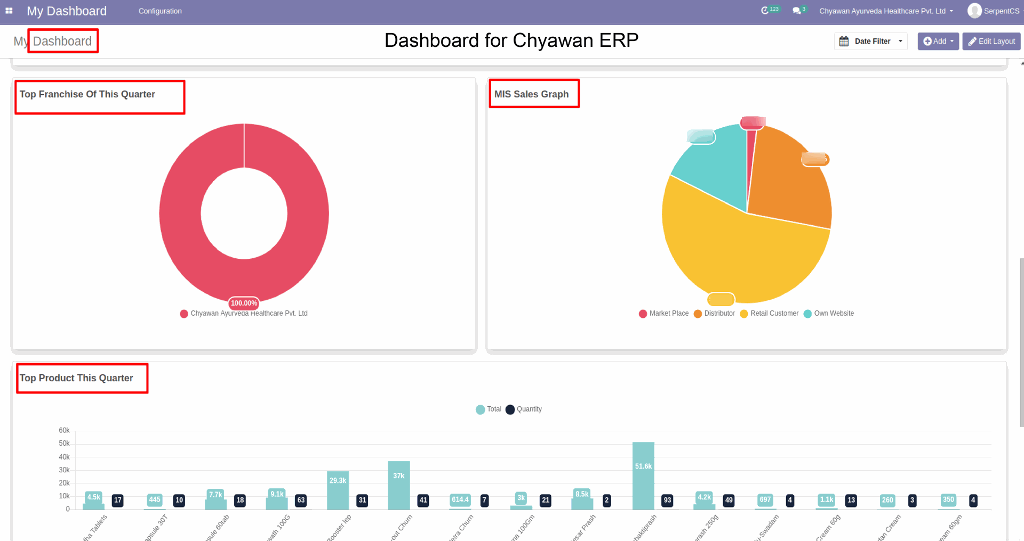Click the Edit Layout button
Screen dimensions: 1024x541
[991, 41]
